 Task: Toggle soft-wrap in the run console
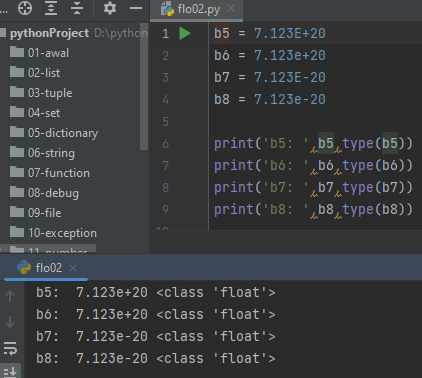[10, 348]
